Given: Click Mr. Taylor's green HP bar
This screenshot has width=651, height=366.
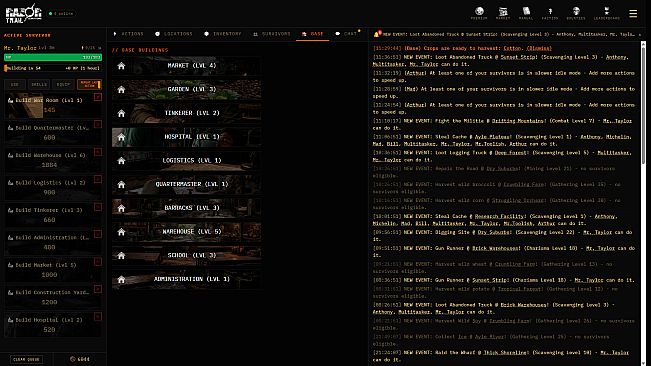Looking at the screenshot, I should point(53,57).
